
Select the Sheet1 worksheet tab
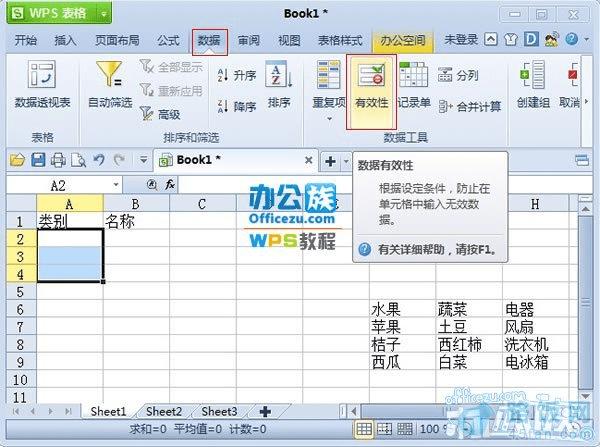[108, 411]
